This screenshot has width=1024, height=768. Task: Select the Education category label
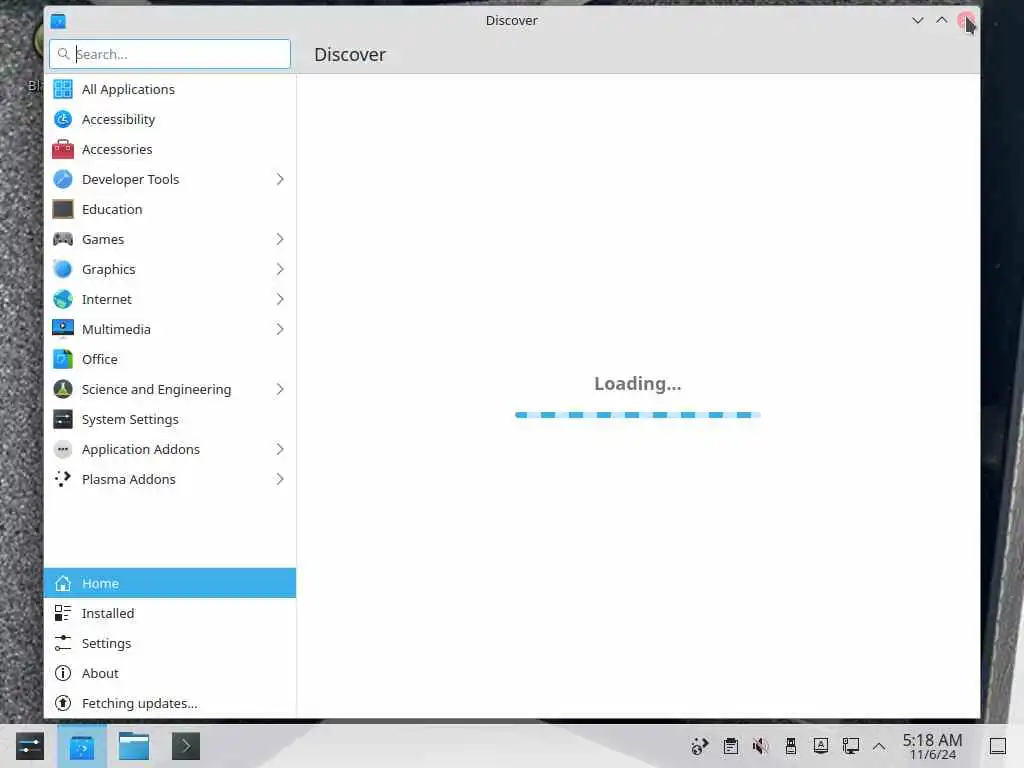tap(112, 210)
